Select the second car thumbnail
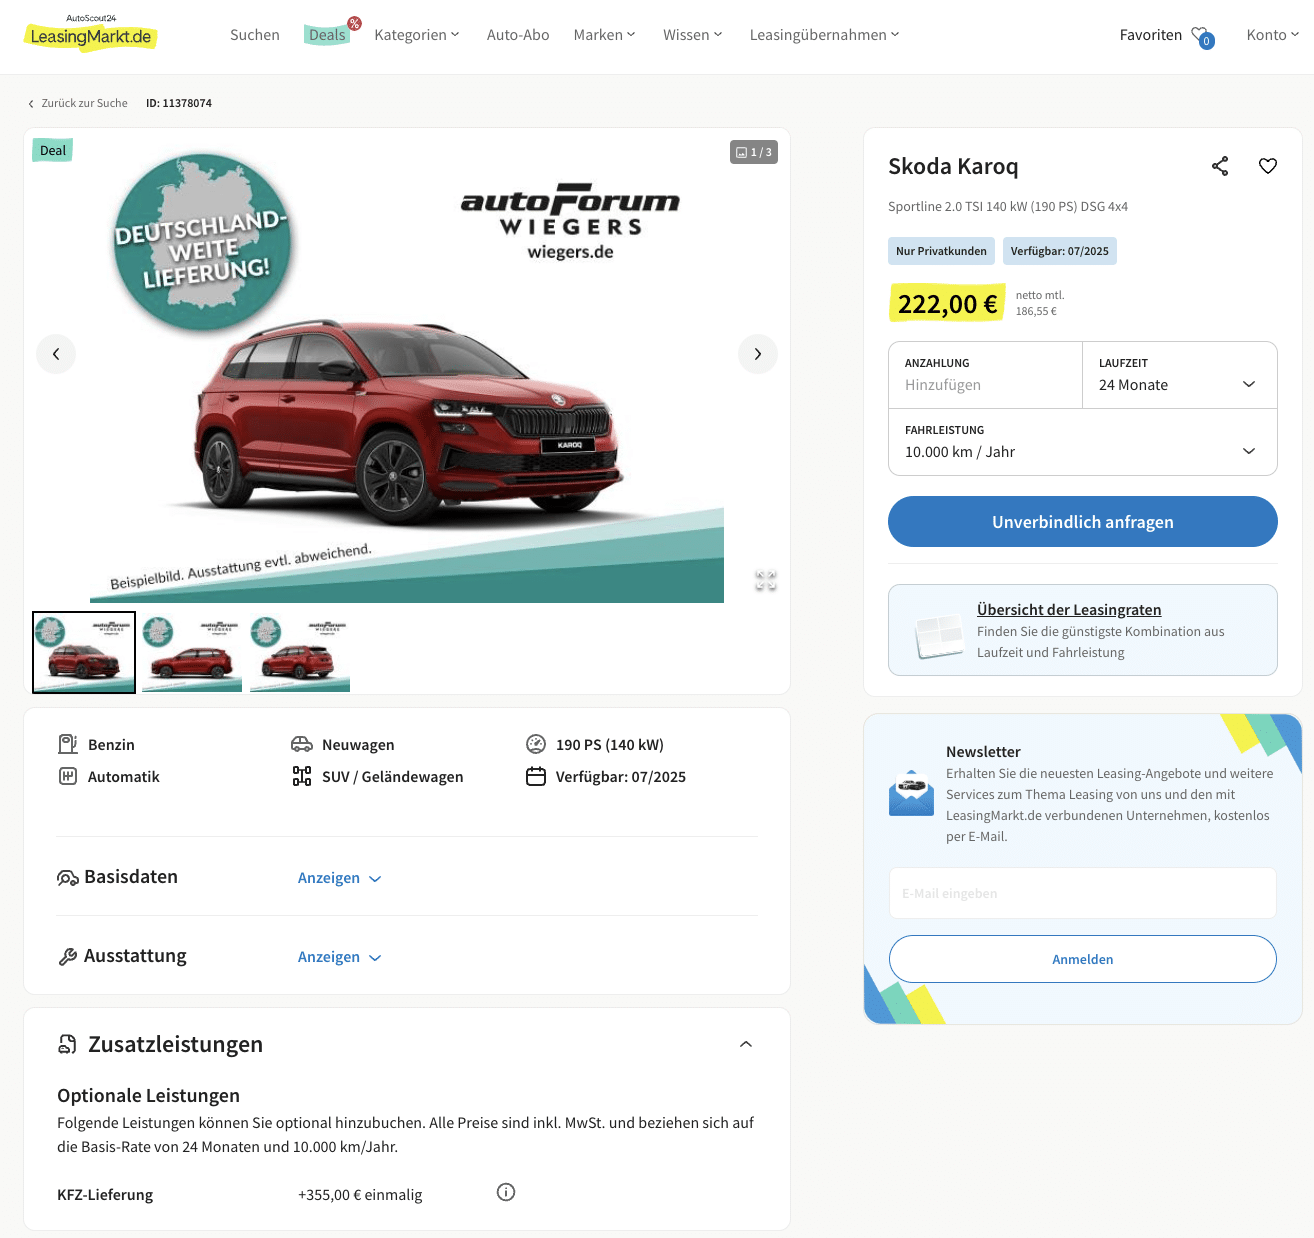 click(192, 652)
